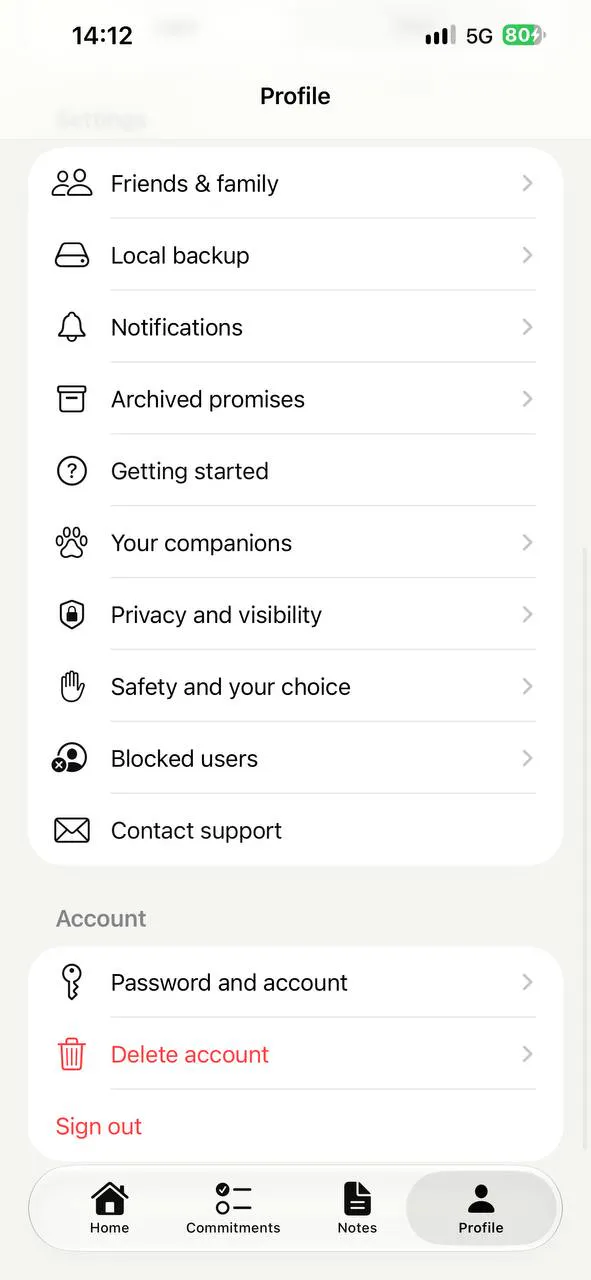The image size is (591, 1280).
Task: Tap the red Sign out link
Action: (99, 1127)
